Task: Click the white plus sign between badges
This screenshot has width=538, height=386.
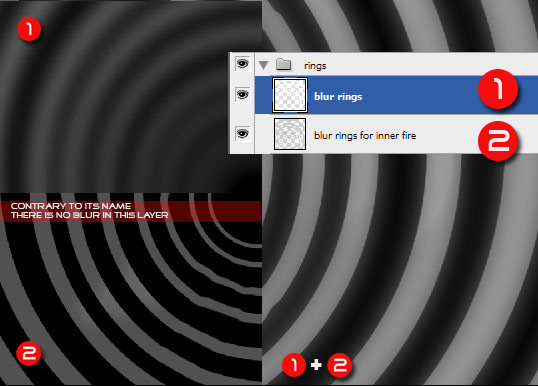Action: [316, 365]
